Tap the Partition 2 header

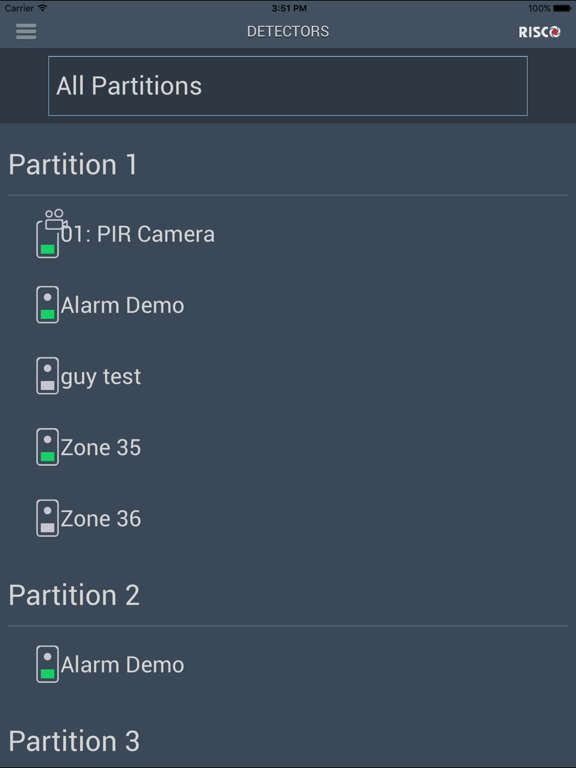point(74,595)
